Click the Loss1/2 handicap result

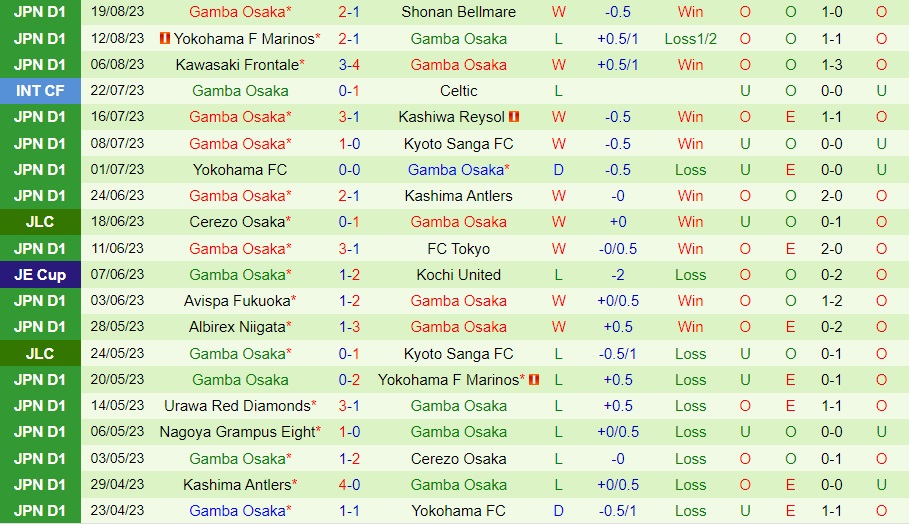(x=690, y=39)
